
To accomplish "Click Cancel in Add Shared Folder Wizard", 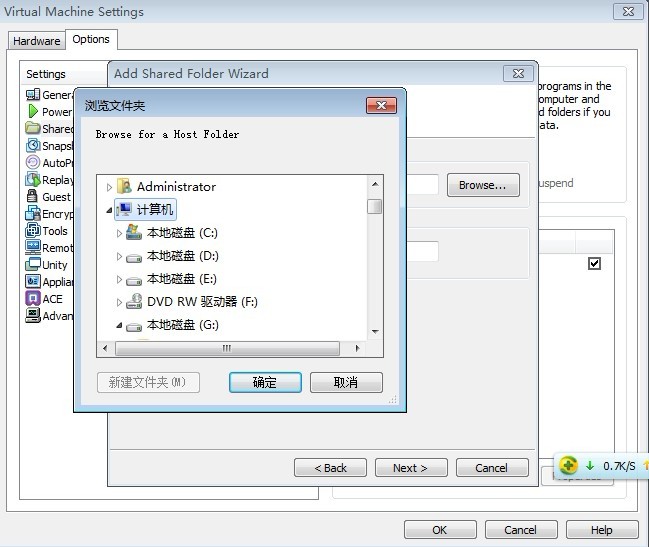I will 492,468.
